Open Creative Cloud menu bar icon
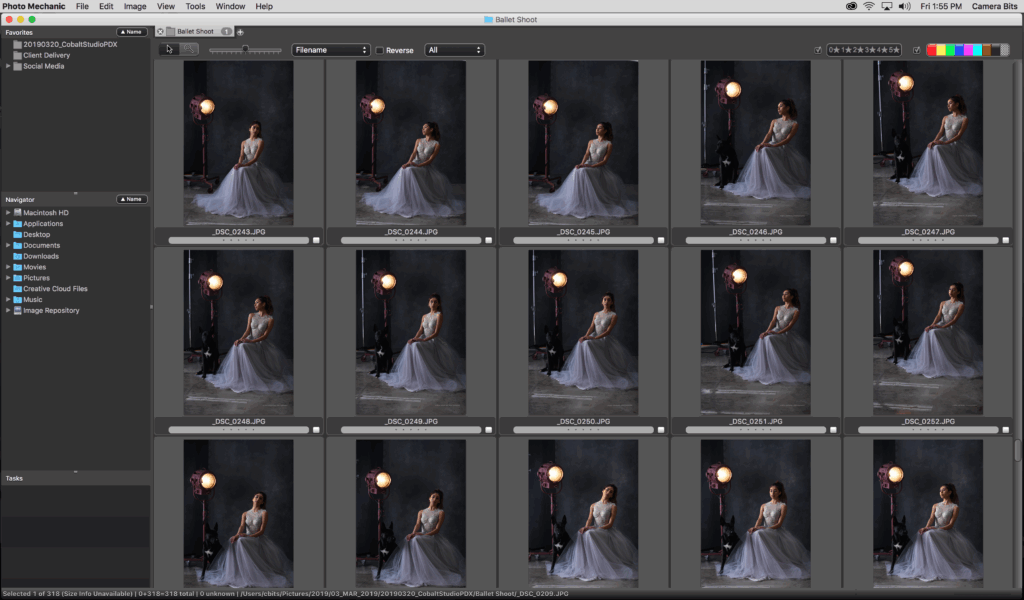Screen dimensions: 1024x600 point(851,6)
